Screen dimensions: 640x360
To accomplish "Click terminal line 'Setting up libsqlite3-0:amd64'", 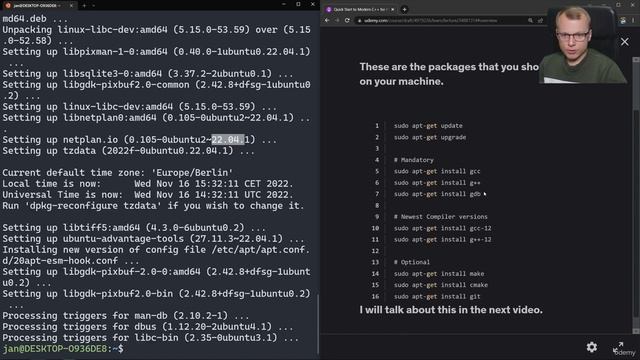I will (148, 74).
